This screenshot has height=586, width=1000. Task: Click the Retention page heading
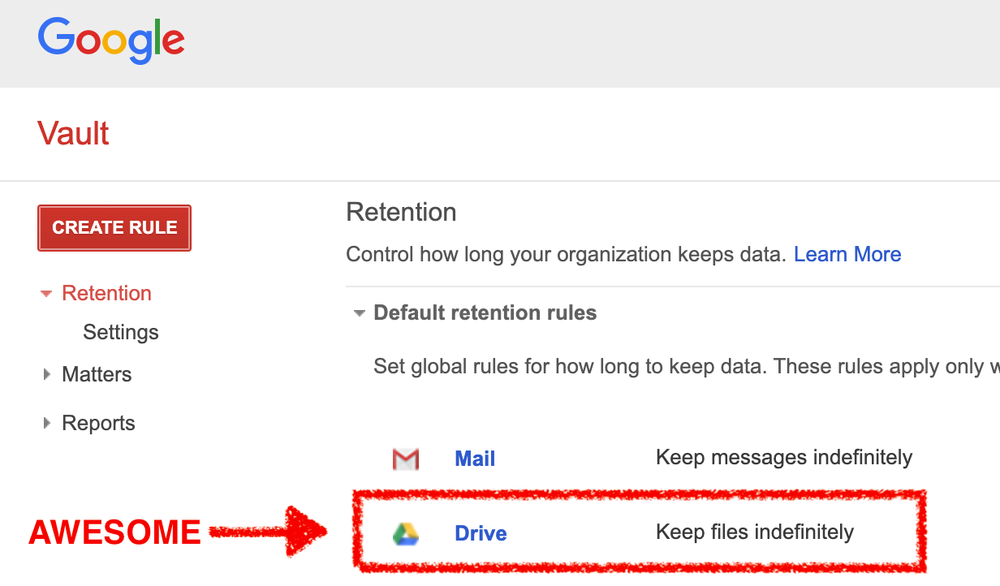[401, 212]
